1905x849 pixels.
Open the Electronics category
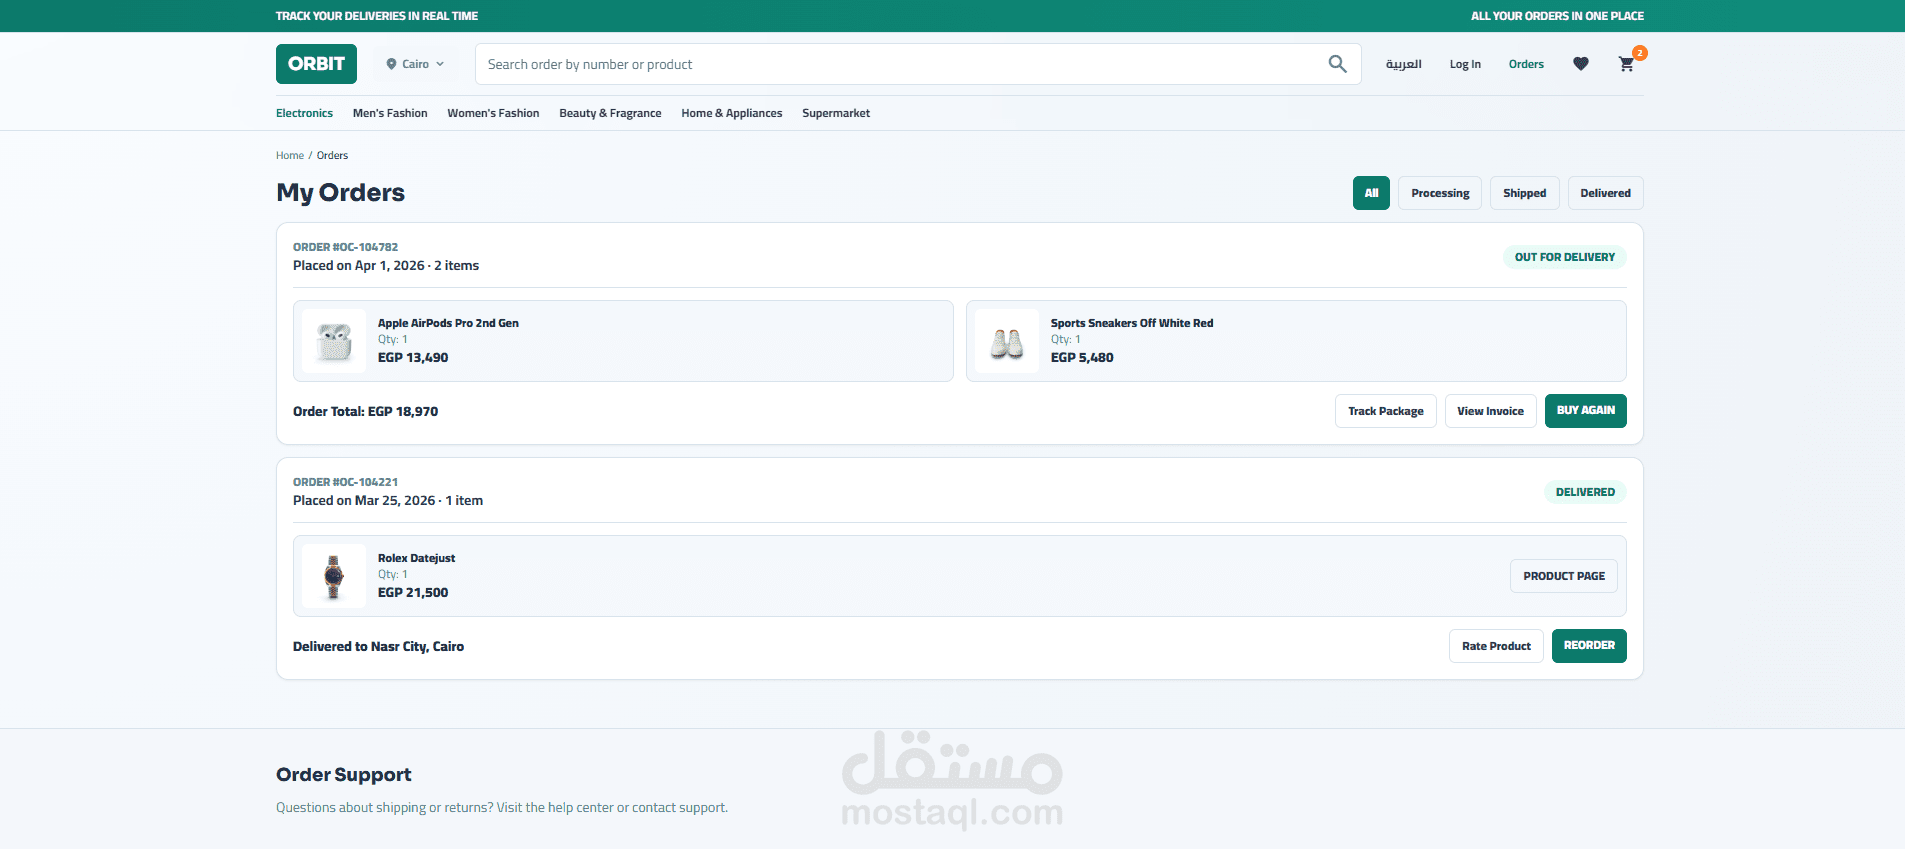[304, 113]
